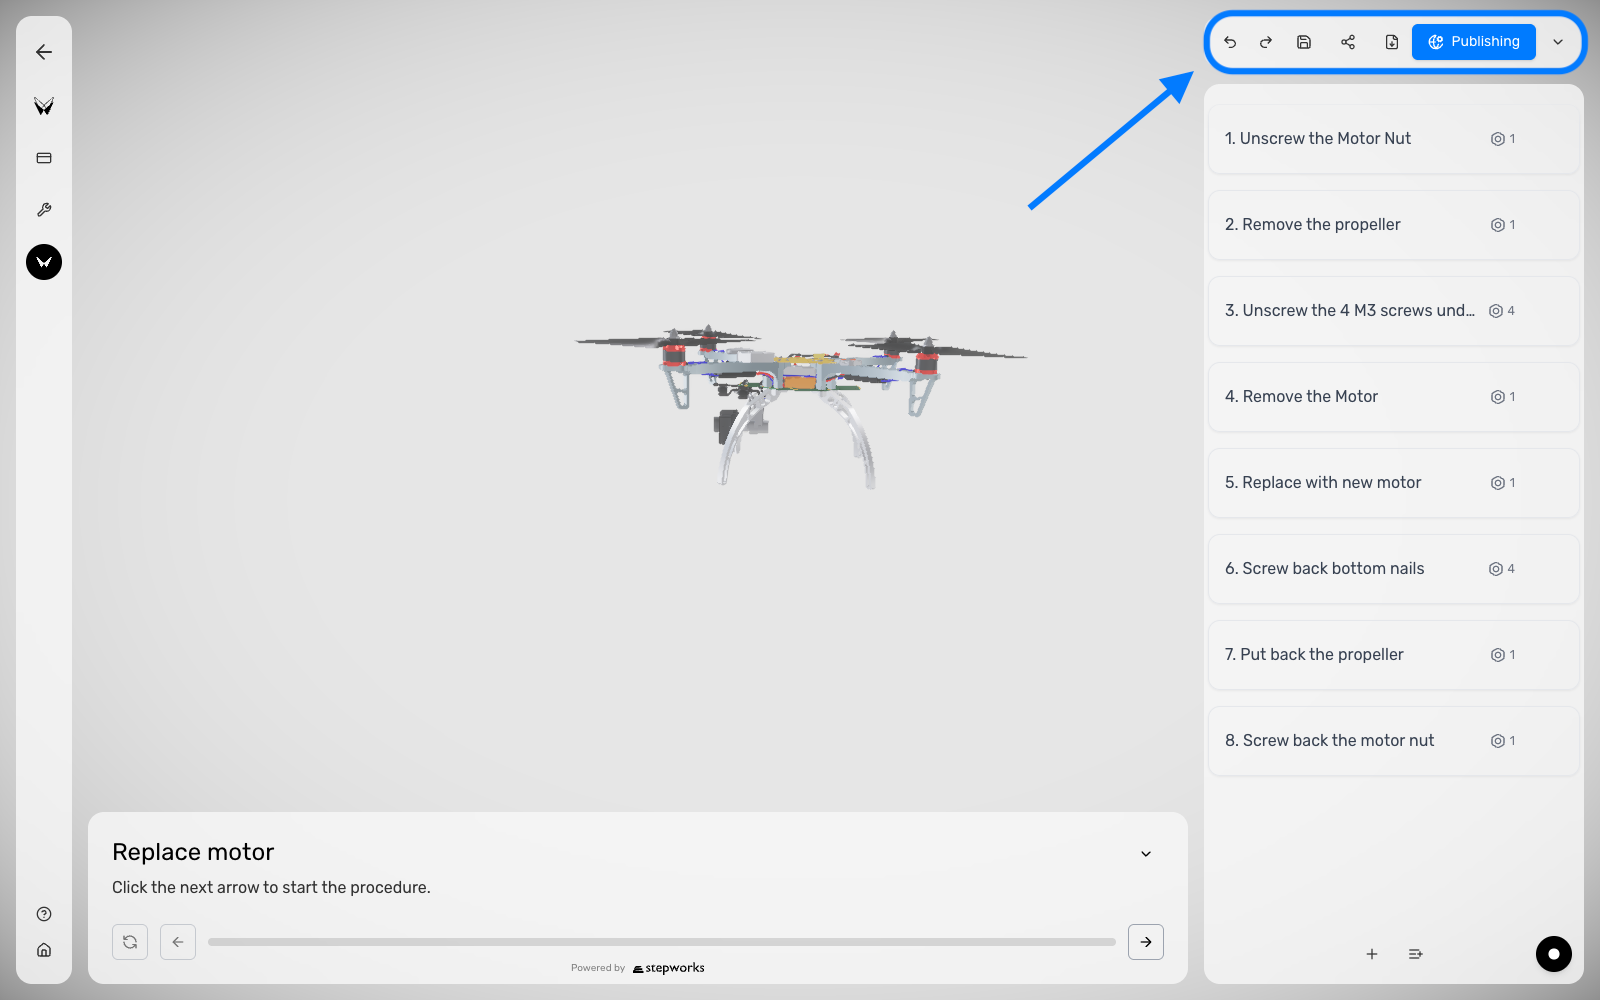This screenshot has width=1600, height=1000.
Task: Select step 1. Unscrew the Motor Nut
Action: point(1394,139)
